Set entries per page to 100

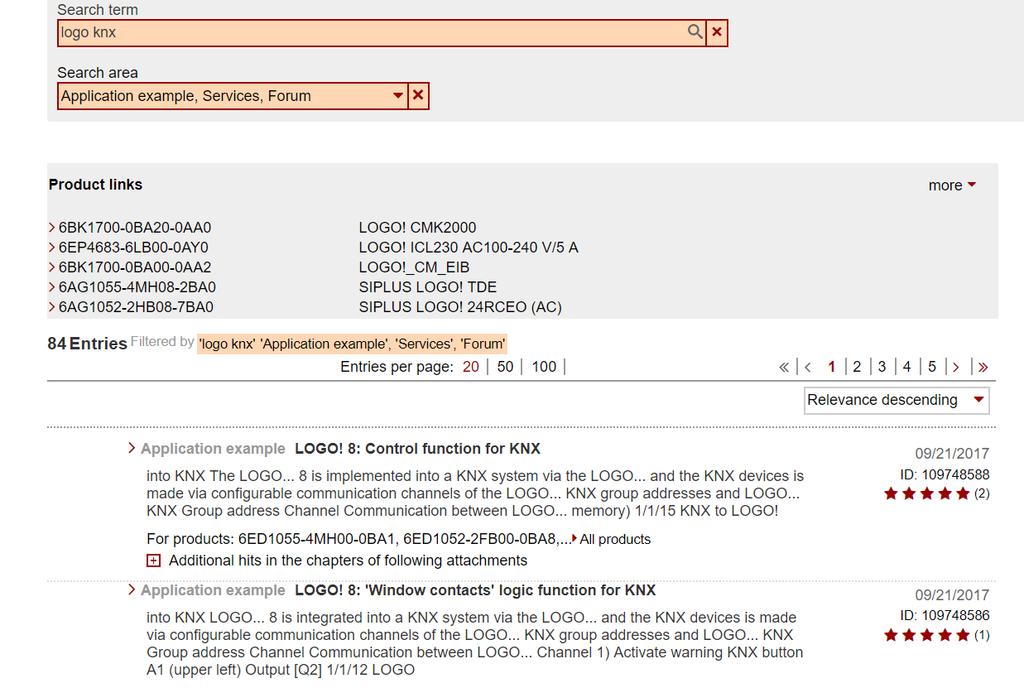[x=544, y=367]
